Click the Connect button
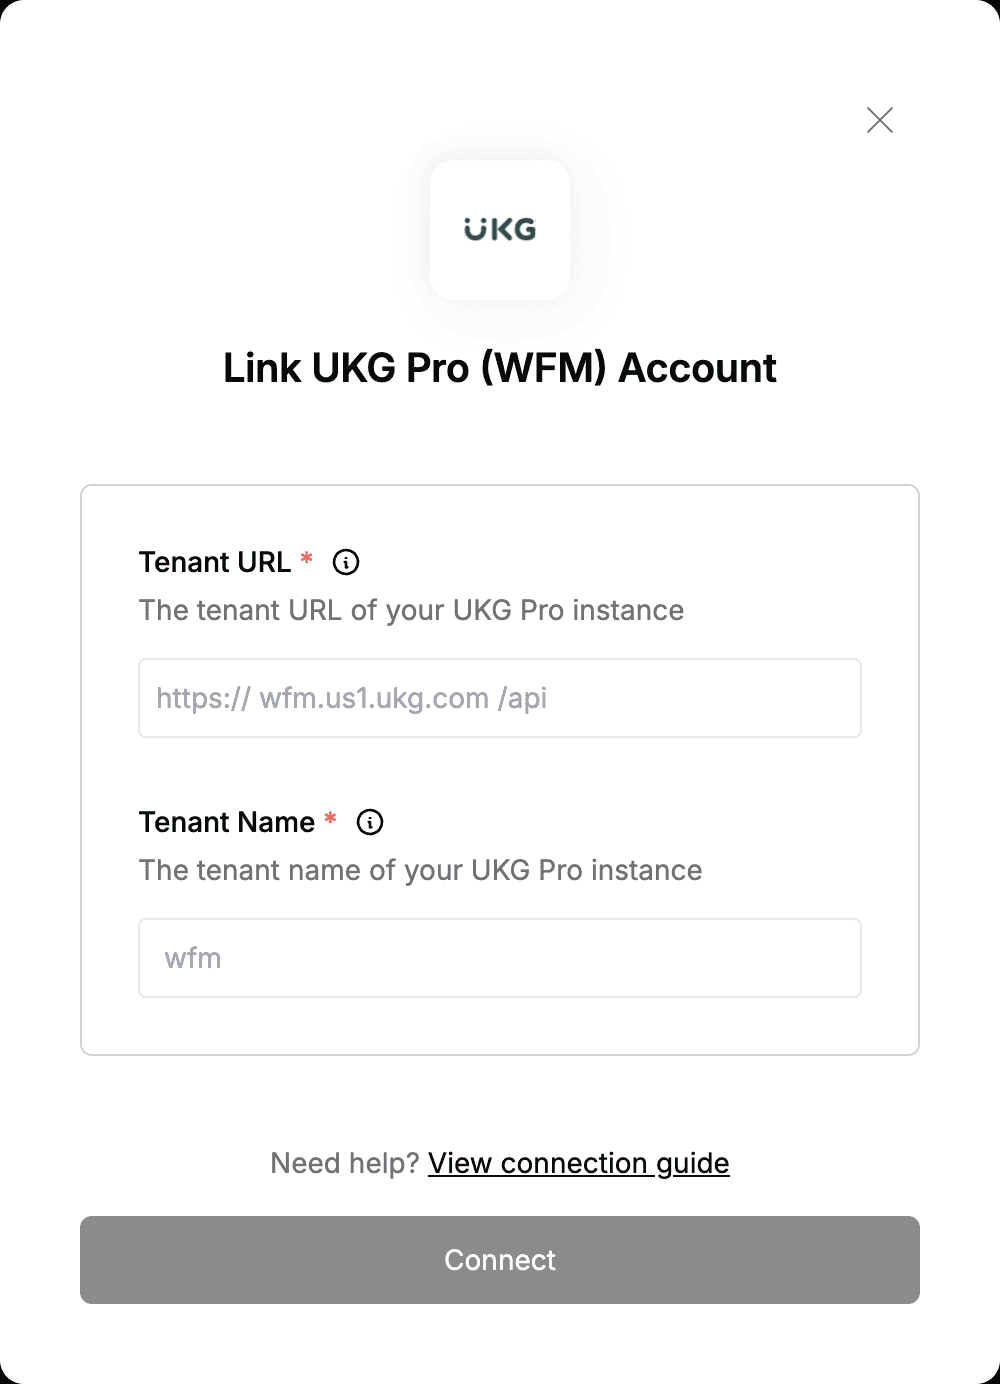The image size is (1000, 1384). click(x=500, y=1260)
